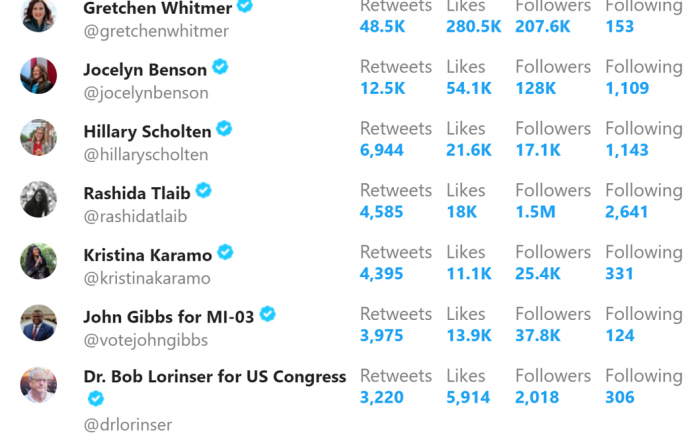The height and width of the screenshot is (441, 700).
Task: Open Dr. Bob Lorinser's avatar
Action: pyautogui.click(x=38, y=385)
